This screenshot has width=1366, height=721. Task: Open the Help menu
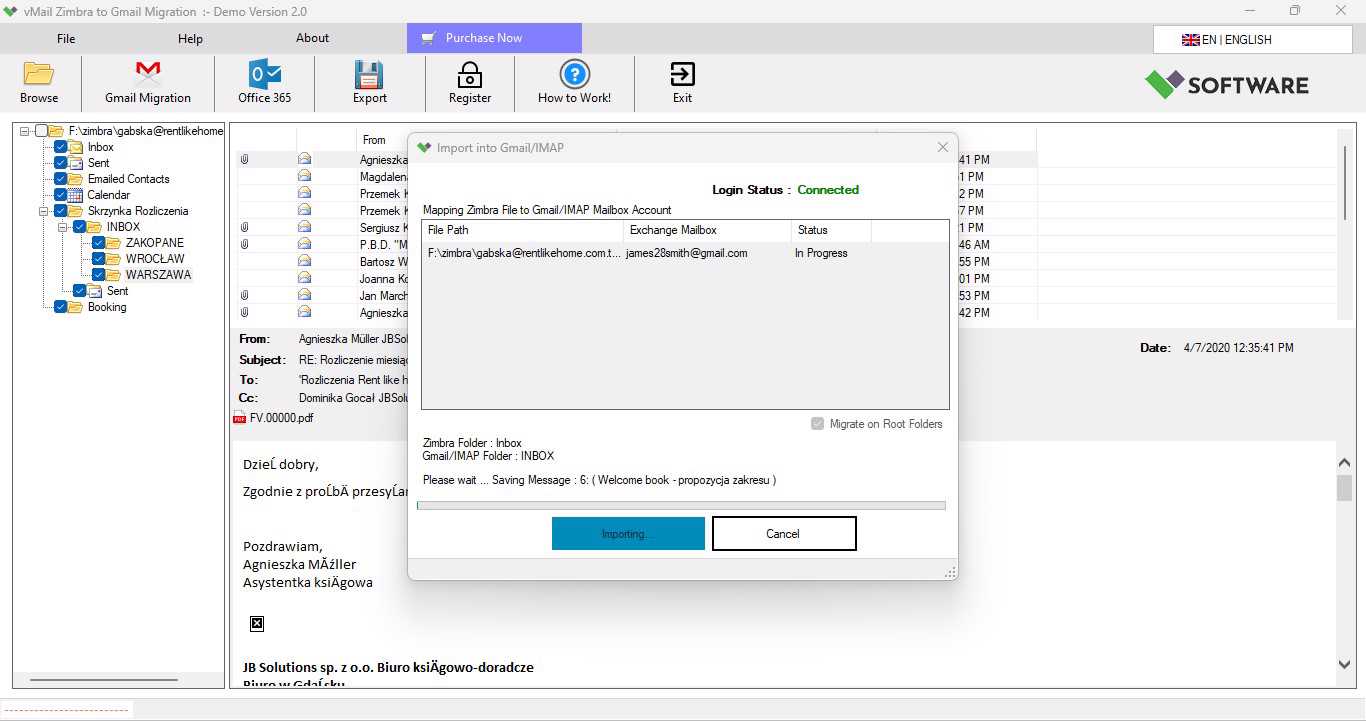click(x=190, y=39)
